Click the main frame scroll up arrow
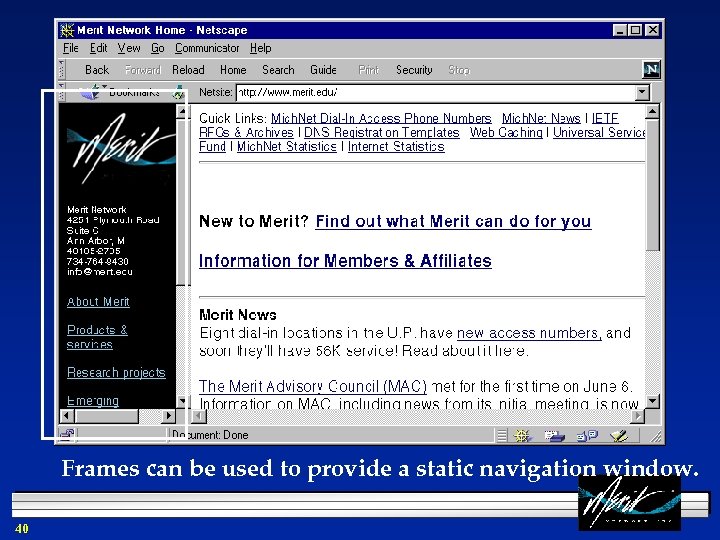The width and height of the screenshot is (720, 540). click(652, 112)
